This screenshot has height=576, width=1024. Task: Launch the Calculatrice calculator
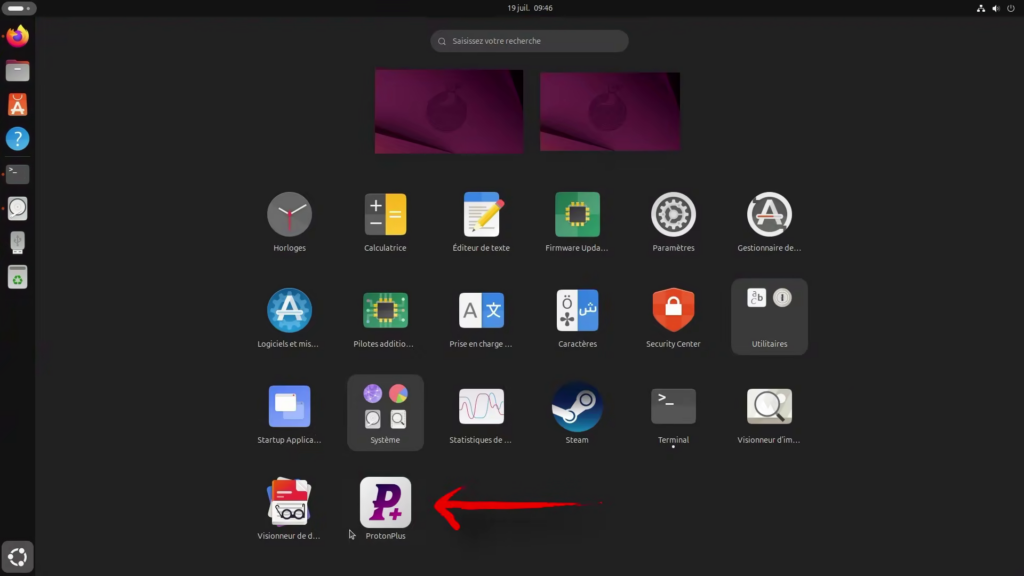coord(385,215)
